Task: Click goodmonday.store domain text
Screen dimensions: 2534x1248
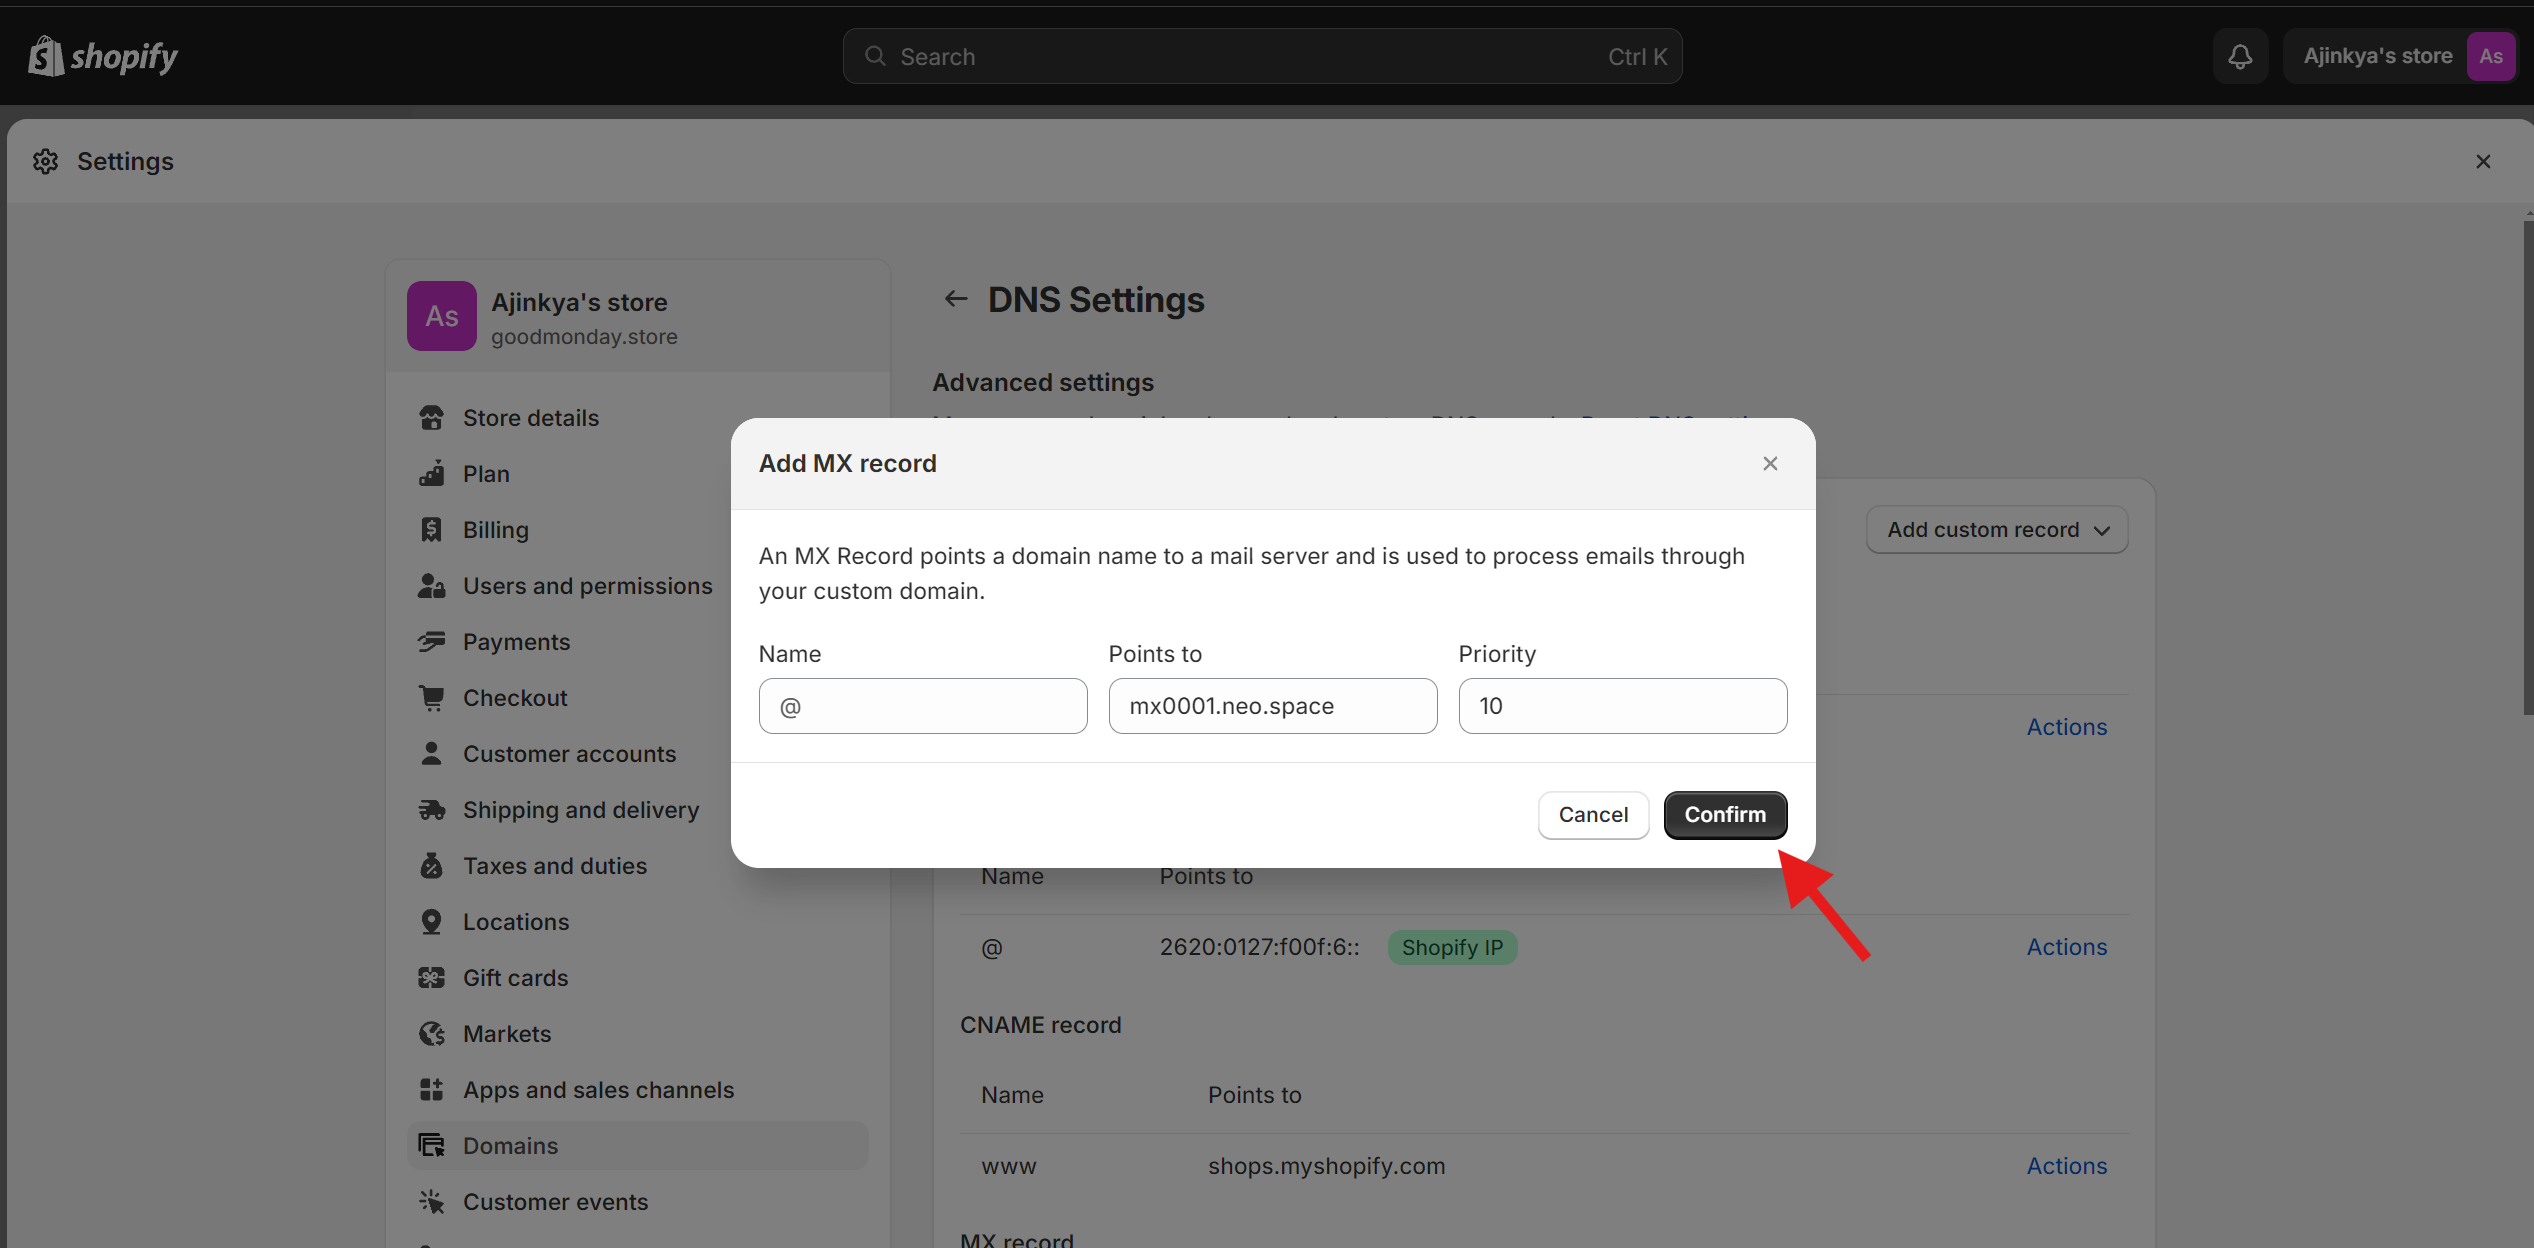Action: (584, 337)
